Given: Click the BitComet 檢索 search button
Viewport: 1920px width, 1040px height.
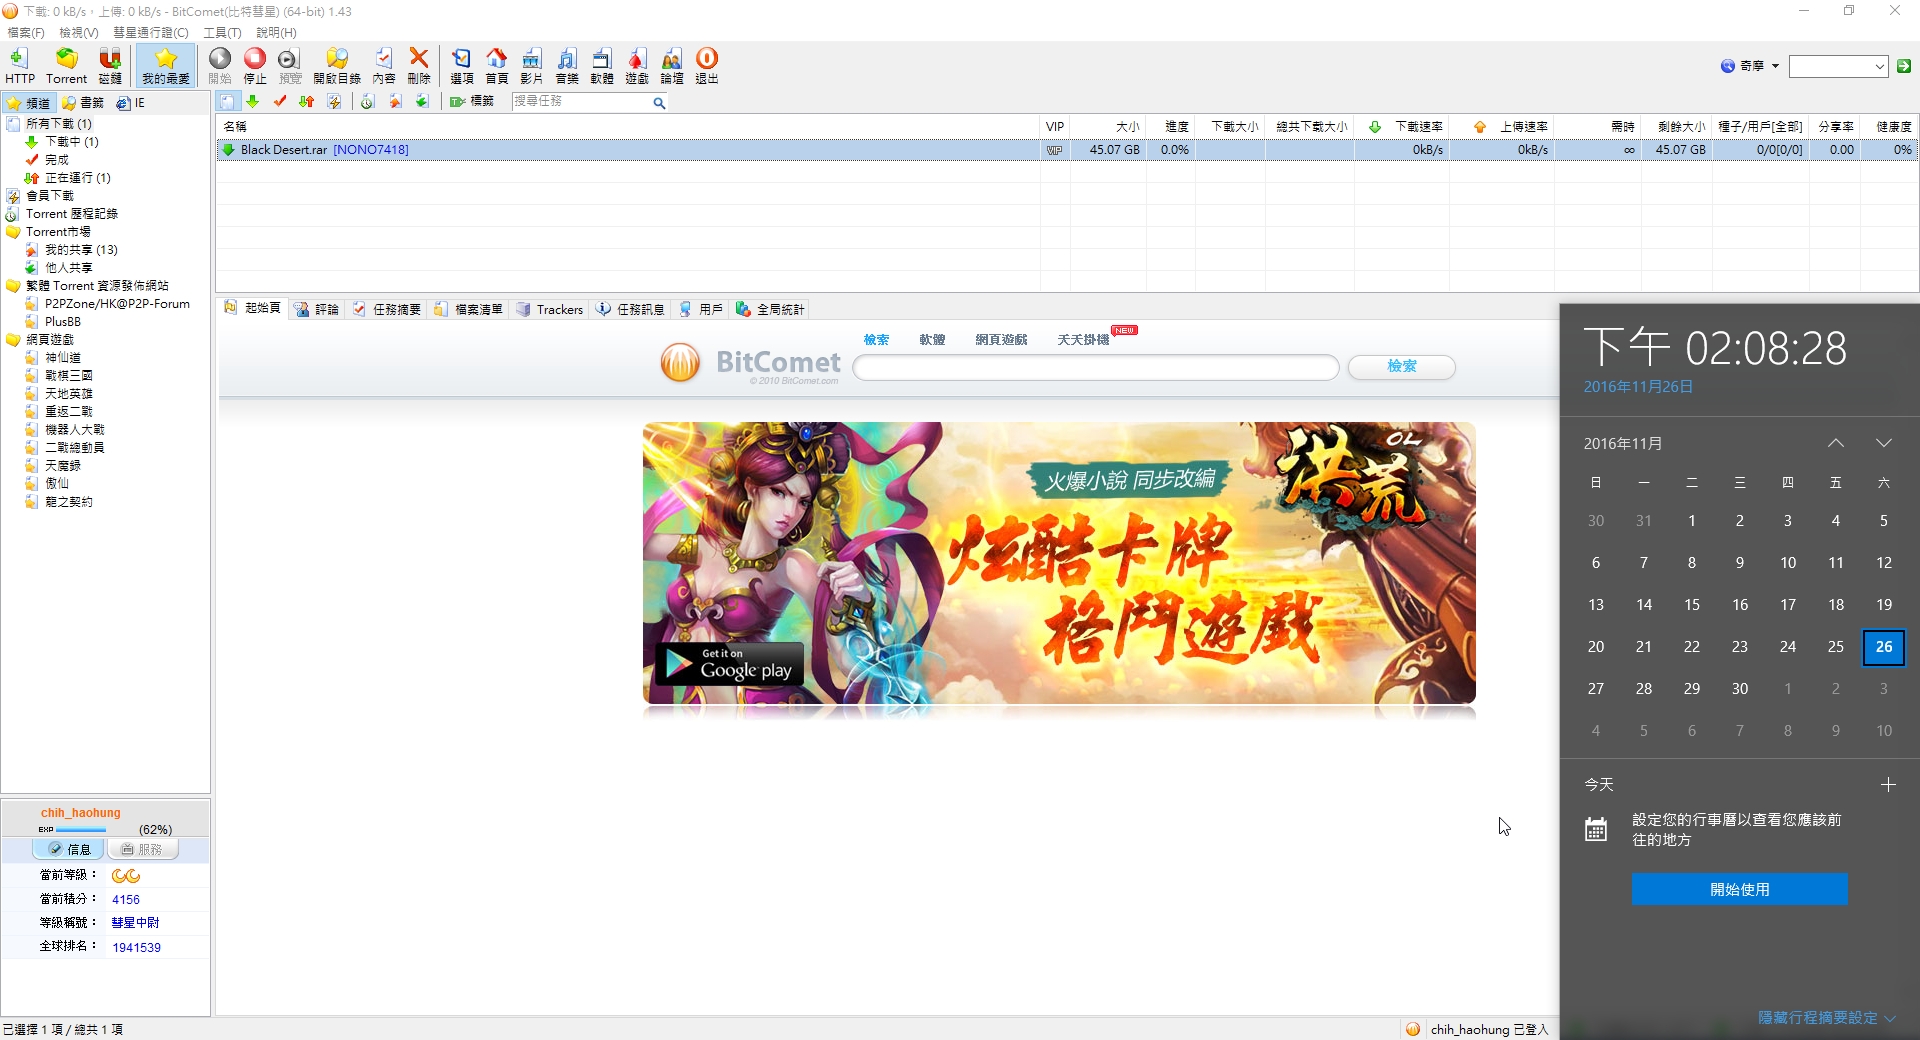Looking at the screenshot, I should [1401, 367].
